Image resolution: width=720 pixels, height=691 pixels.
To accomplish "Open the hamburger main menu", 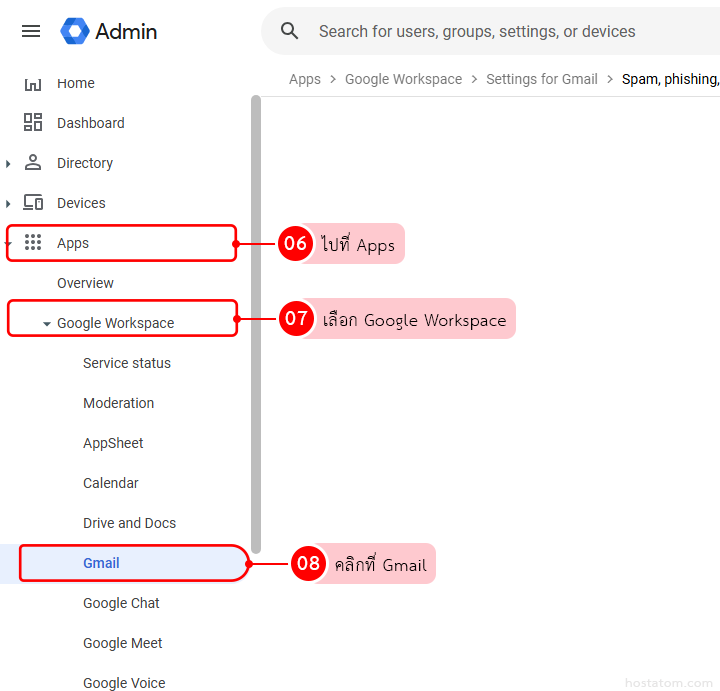I will pyautogui.click(x=31, y=31).
